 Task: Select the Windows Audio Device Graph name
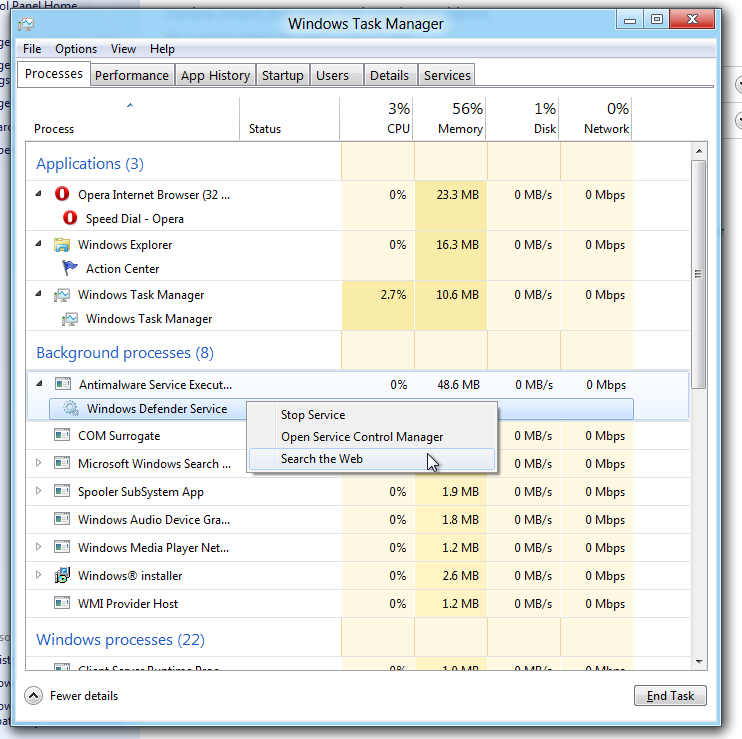coord(154,519)
